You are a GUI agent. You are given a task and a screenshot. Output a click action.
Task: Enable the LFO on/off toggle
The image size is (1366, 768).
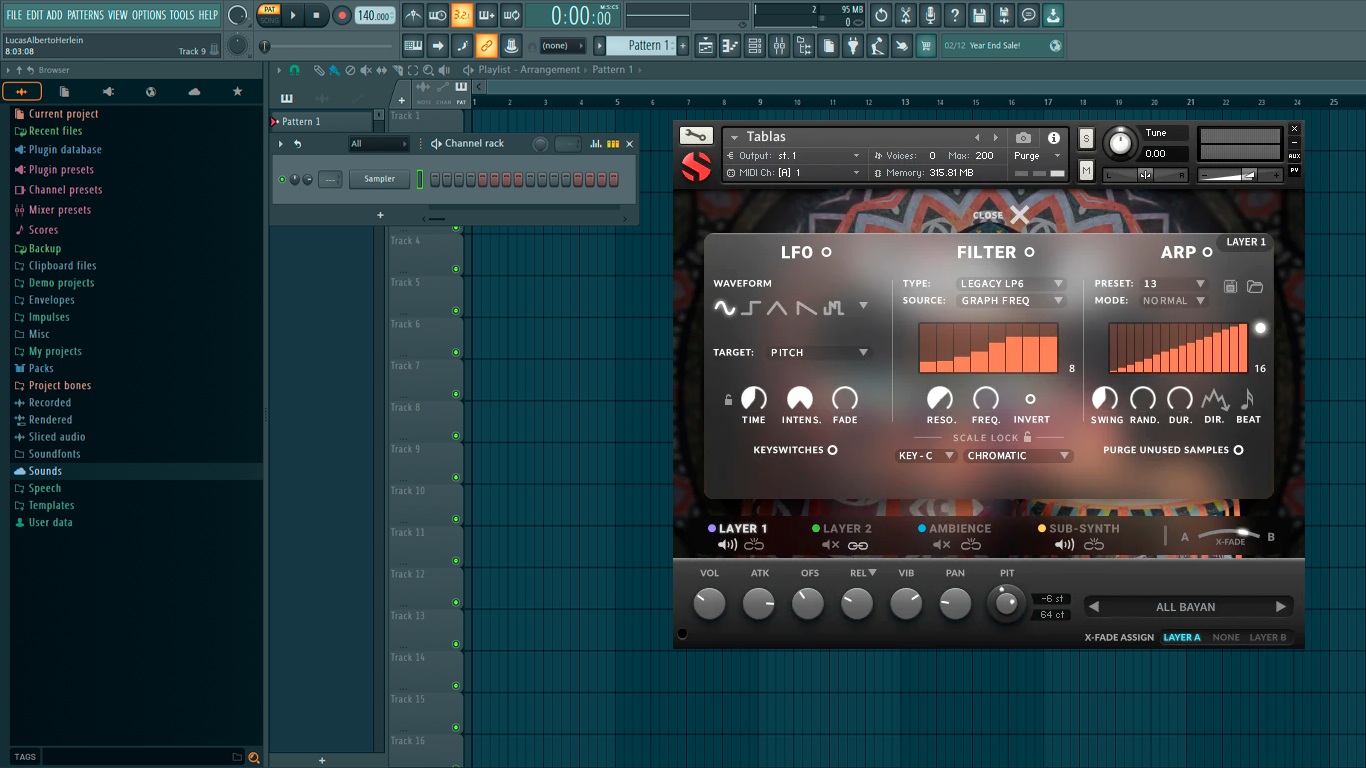pyautogui.click(x=826, y=252)
